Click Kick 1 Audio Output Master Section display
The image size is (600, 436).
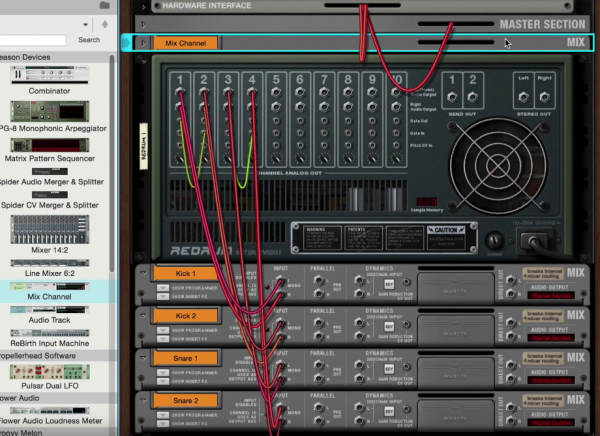click(x=551, y=296)
